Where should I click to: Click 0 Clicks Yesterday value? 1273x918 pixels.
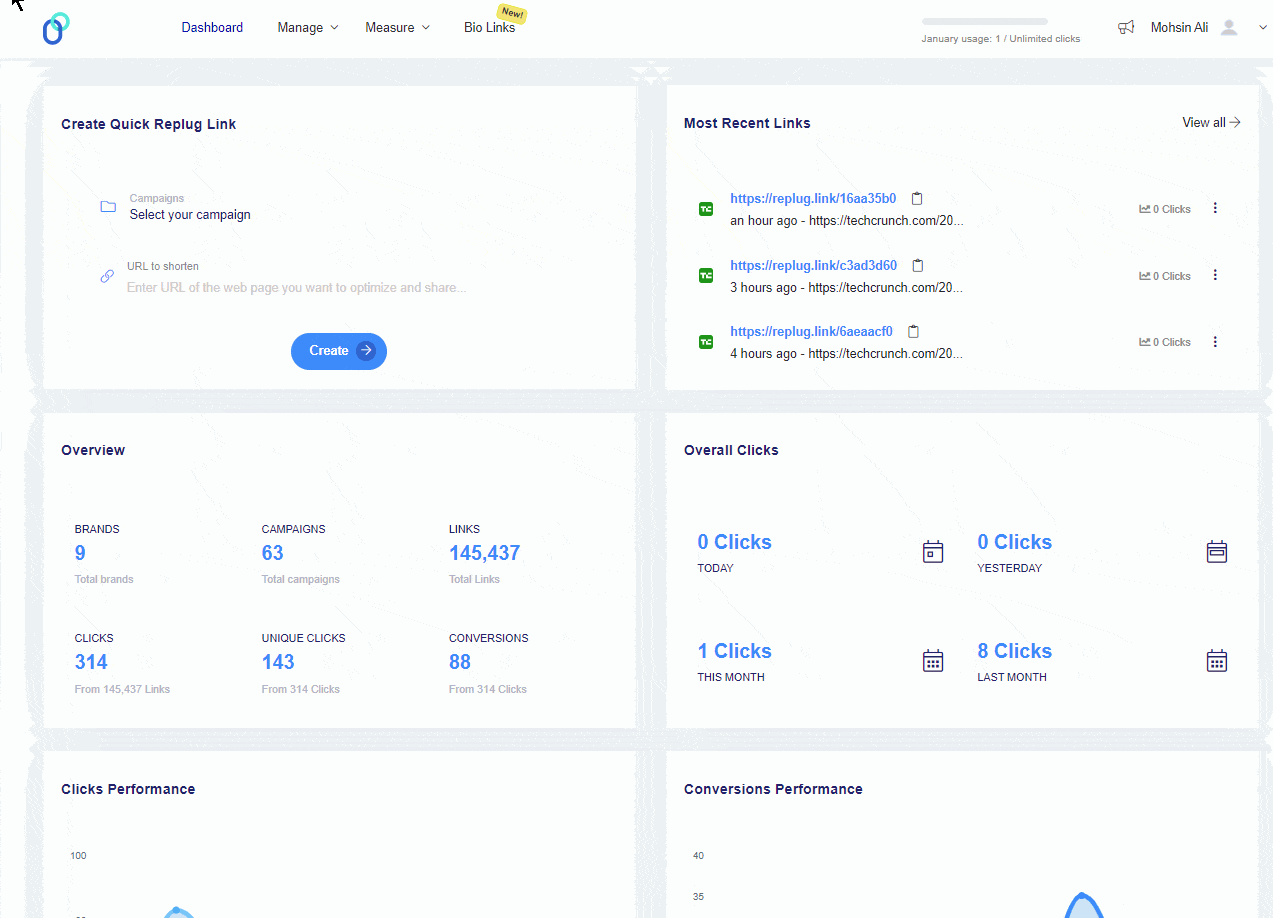click(x=1014, y=542)
